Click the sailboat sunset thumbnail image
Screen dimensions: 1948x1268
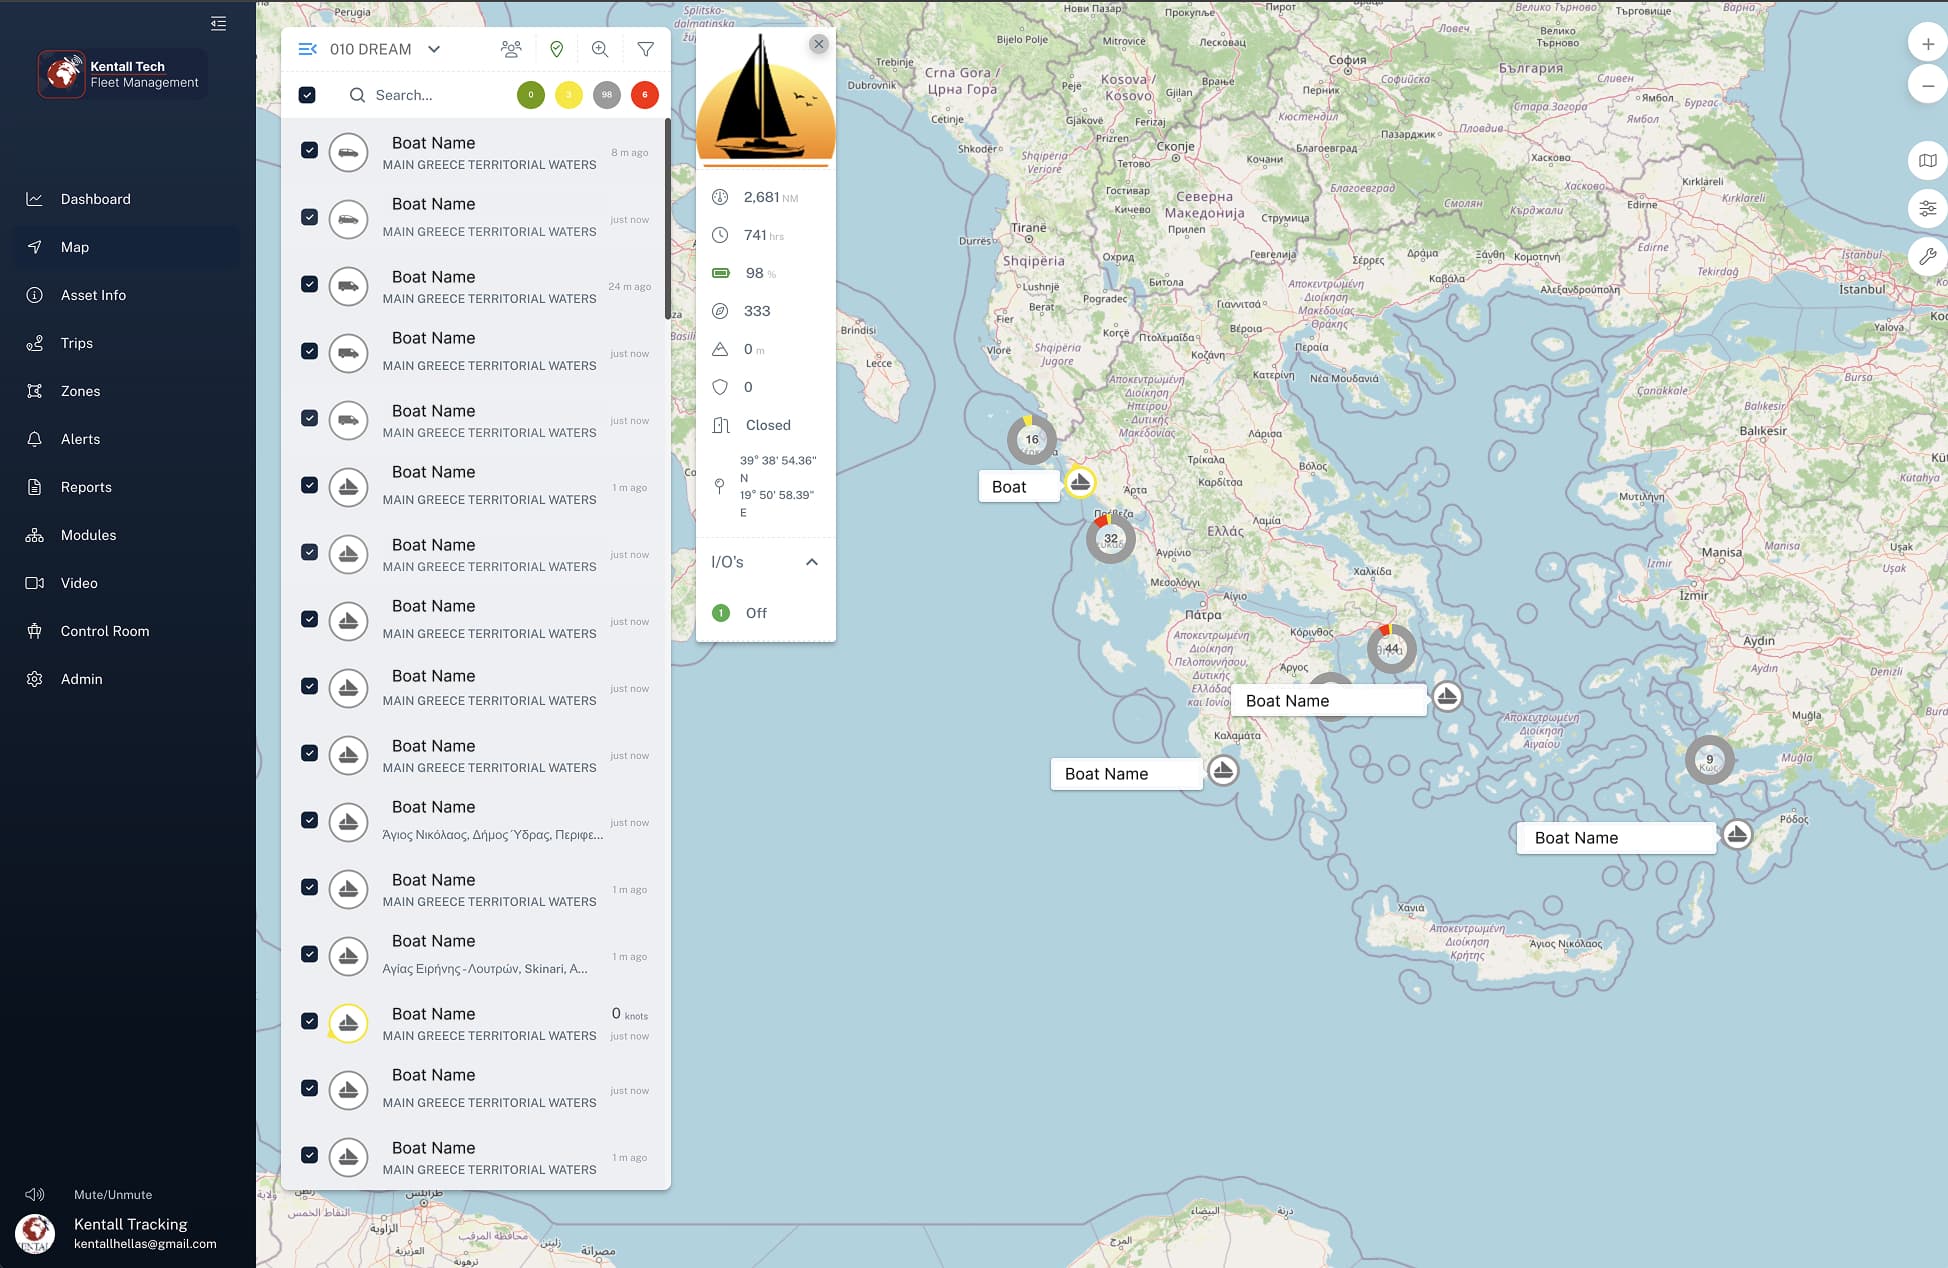click(766, 97)
